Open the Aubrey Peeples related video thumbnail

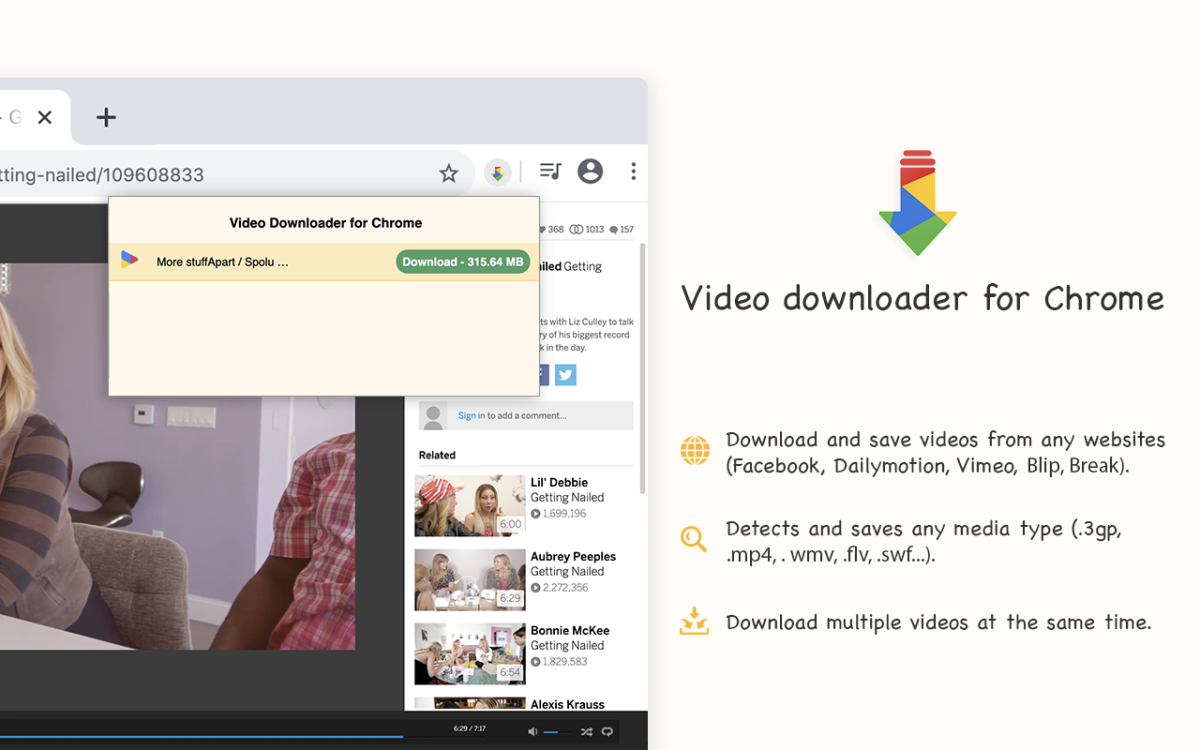point(469,579)
